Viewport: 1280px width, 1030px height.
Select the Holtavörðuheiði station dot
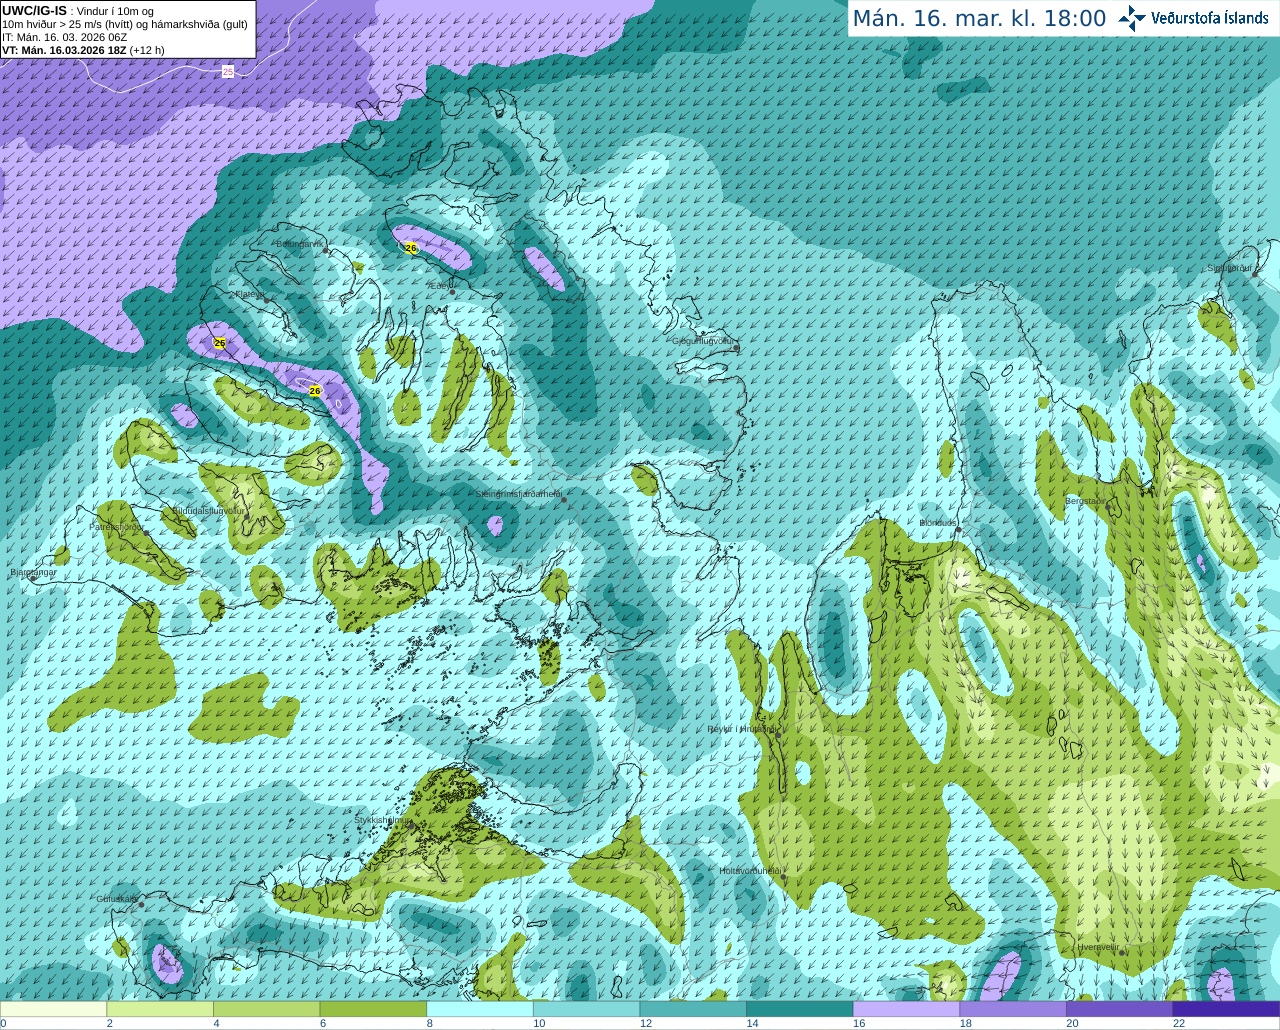(783, 877)
